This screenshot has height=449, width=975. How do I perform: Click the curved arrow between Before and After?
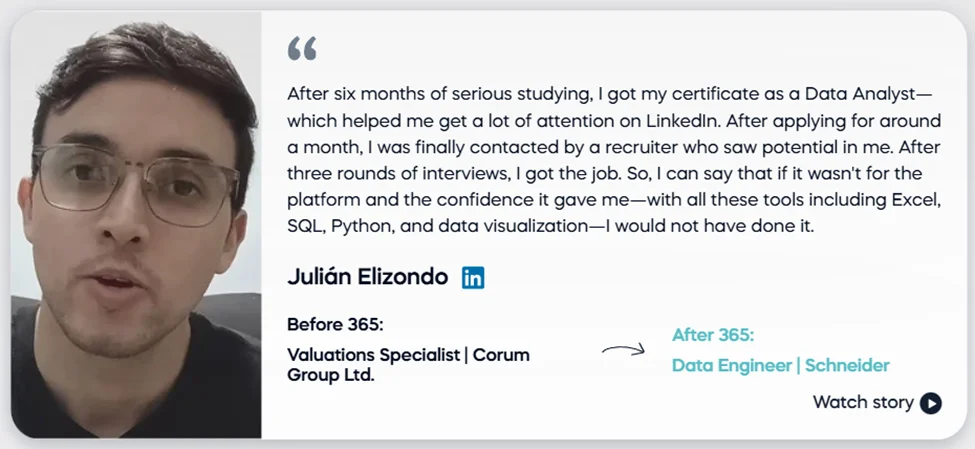(x=623, y=350)
